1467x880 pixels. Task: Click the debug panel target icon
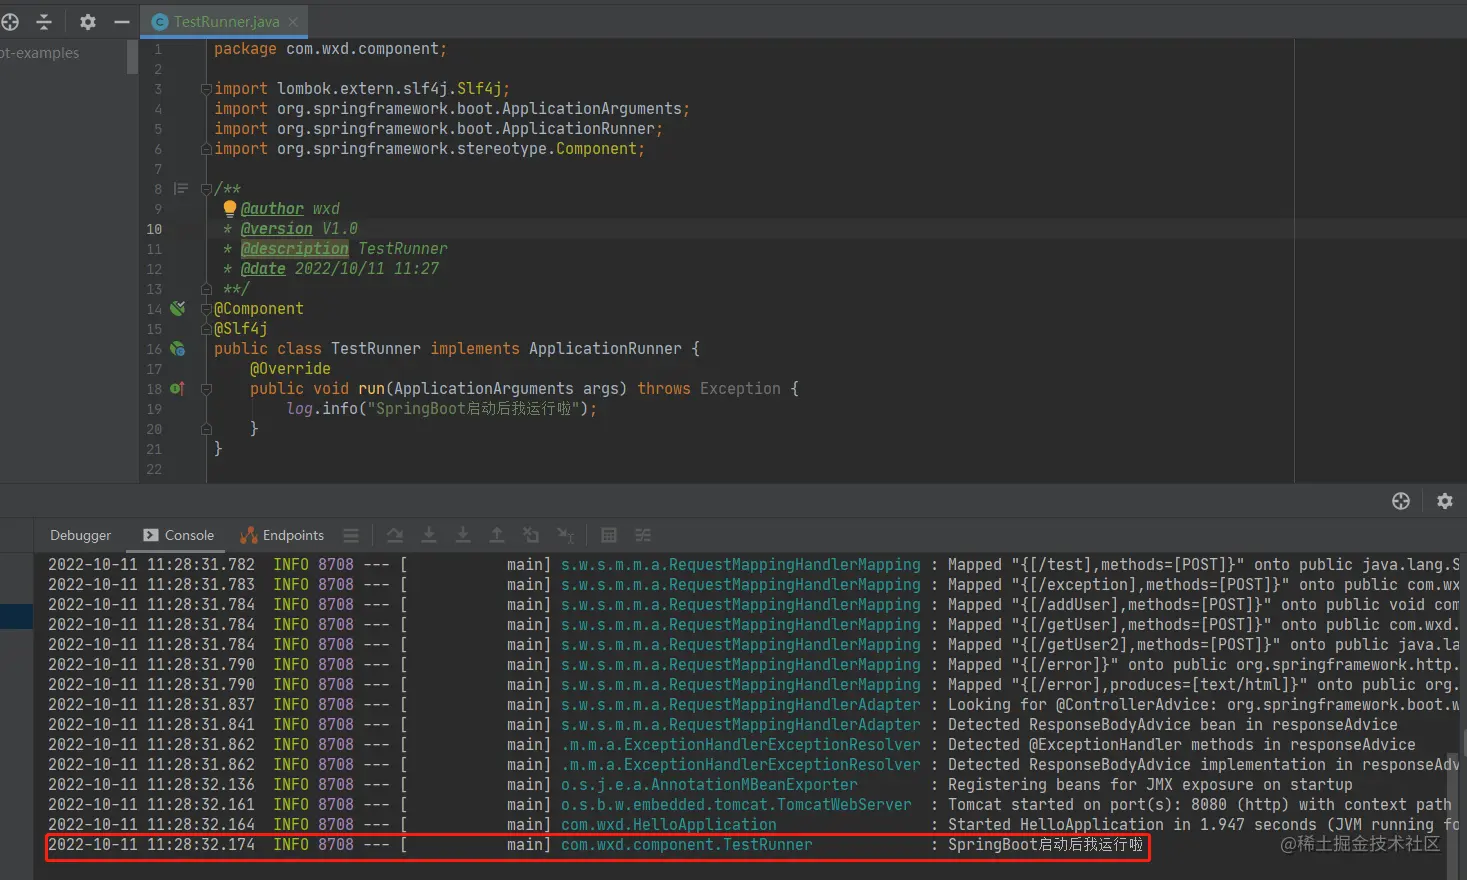click(x=1401, y=501)
